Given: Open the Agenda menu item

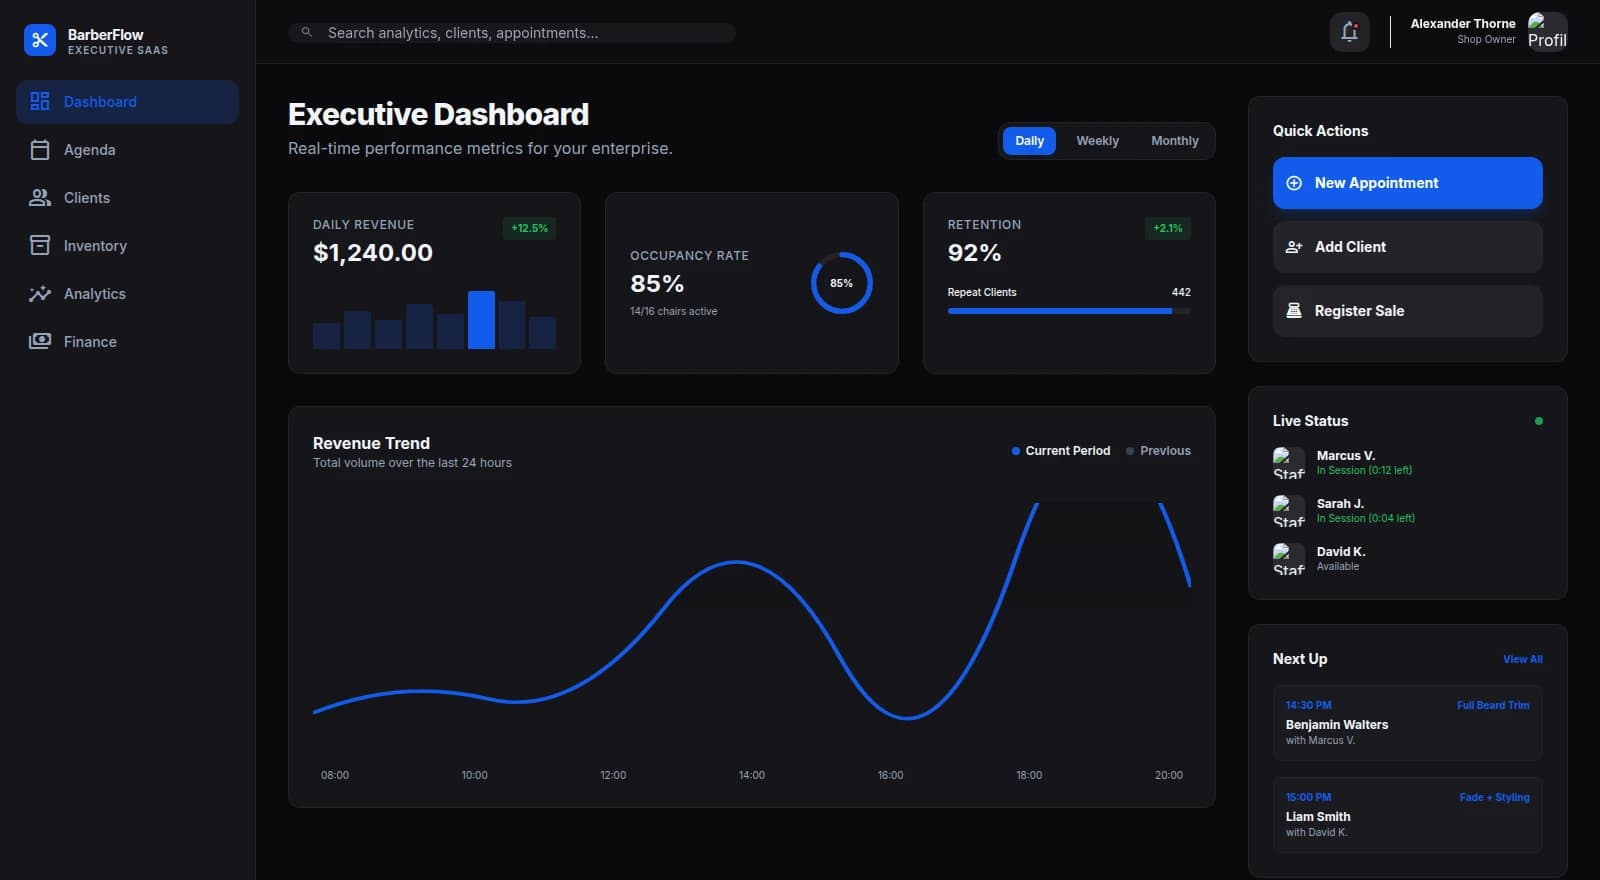Looking at the screenshot, I should pos(127,150).
